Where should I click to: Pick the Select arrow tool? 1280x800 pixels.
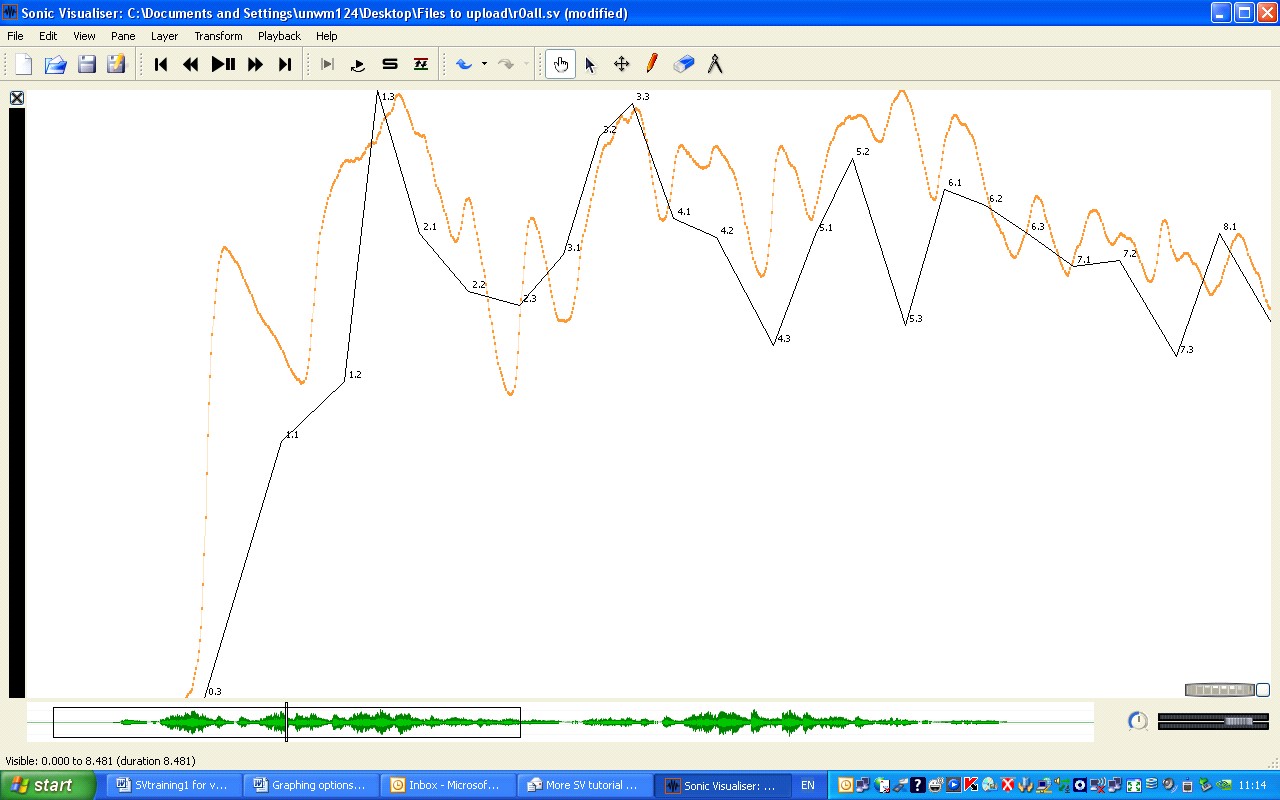coord(590,64)
